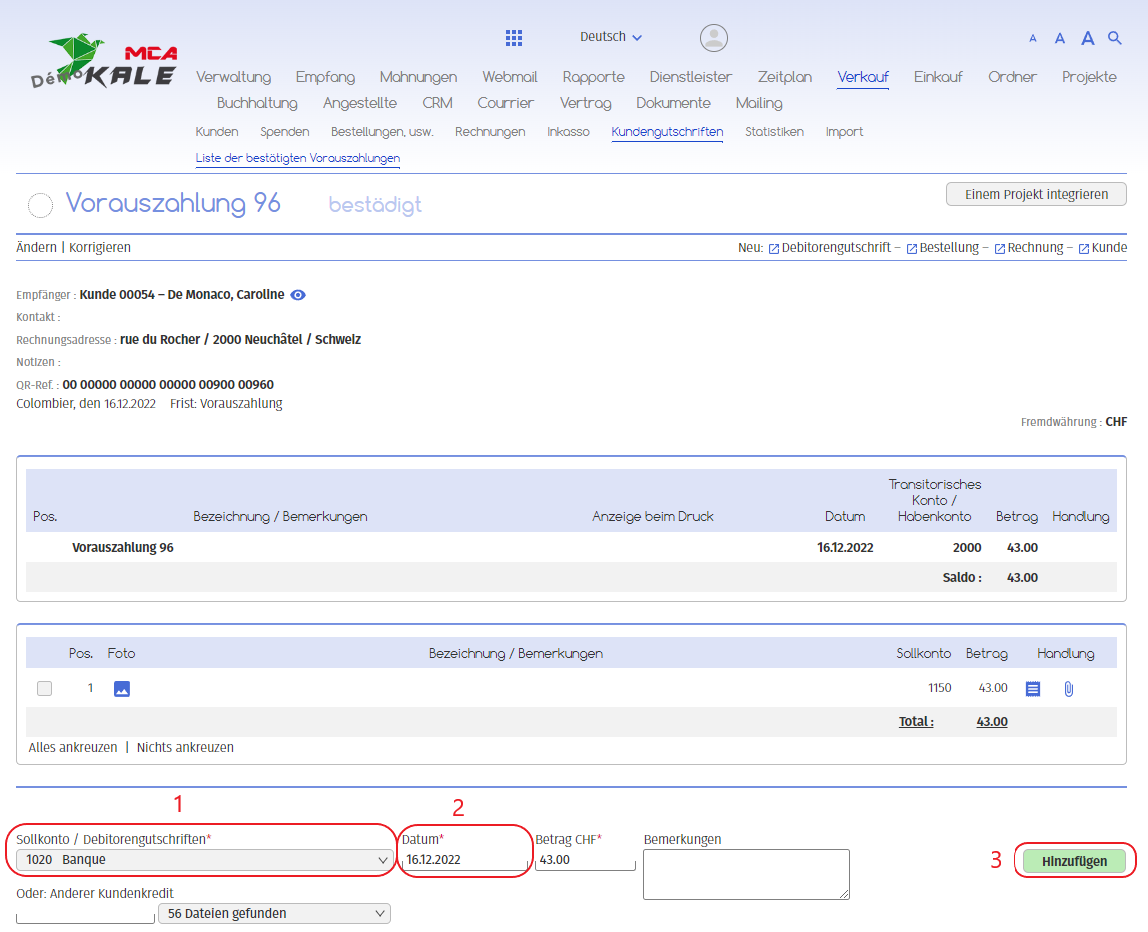Open the Courrier menu
This screenshot has height=932, width=1148.
pyautogui.click(x=505, y=103)
